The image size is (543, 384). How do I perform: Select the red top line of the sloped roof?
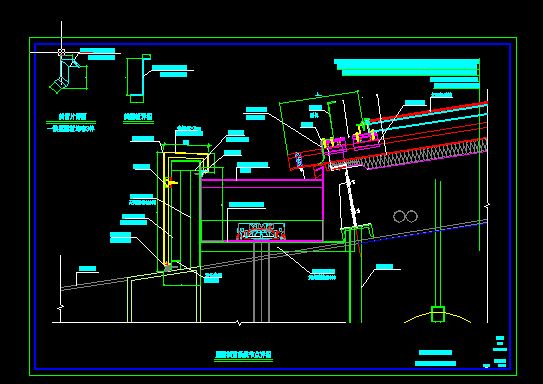[429, 111]
